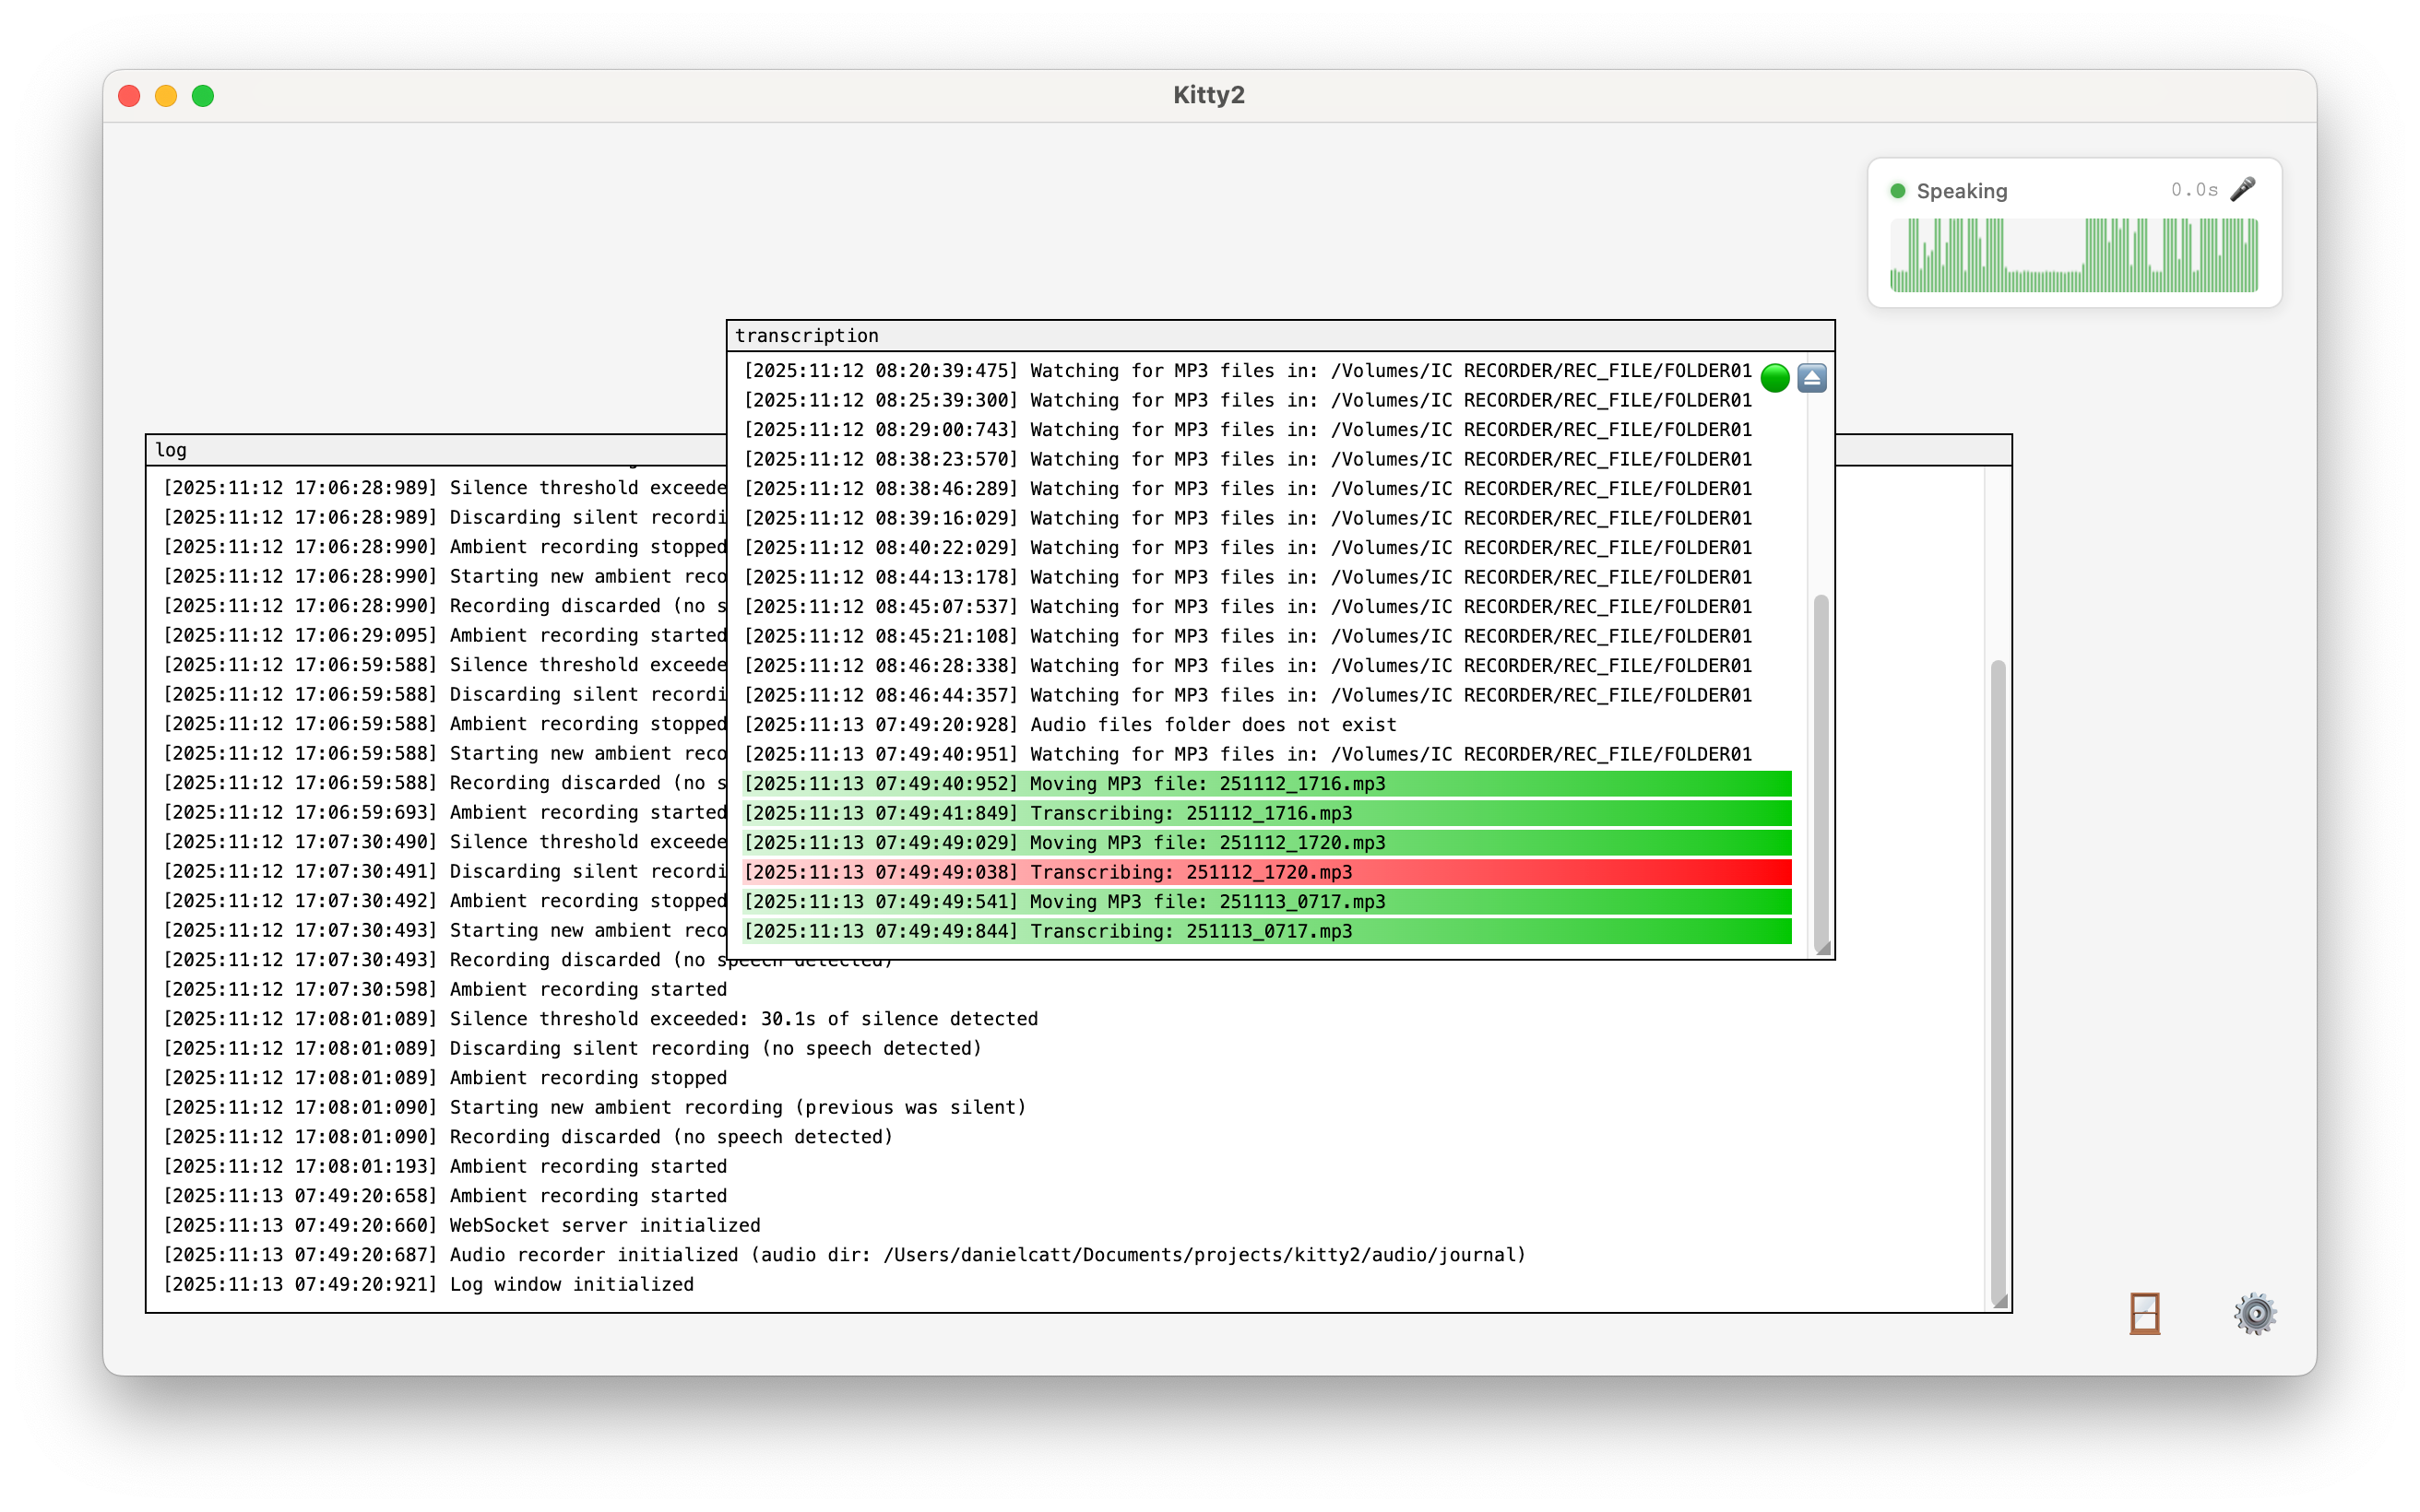Image resolution: width=2420 pixels, height=1512 pixels.
Task: Click the Log window initialized entry
Action: tap(428, 1284)
